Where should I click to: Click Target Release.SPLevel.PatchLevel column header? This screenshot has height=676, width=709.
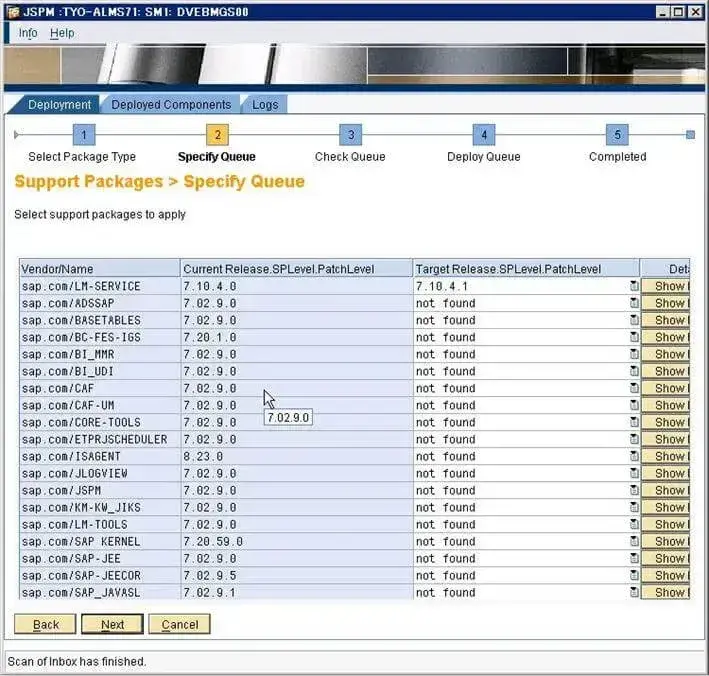pos(526,269)
